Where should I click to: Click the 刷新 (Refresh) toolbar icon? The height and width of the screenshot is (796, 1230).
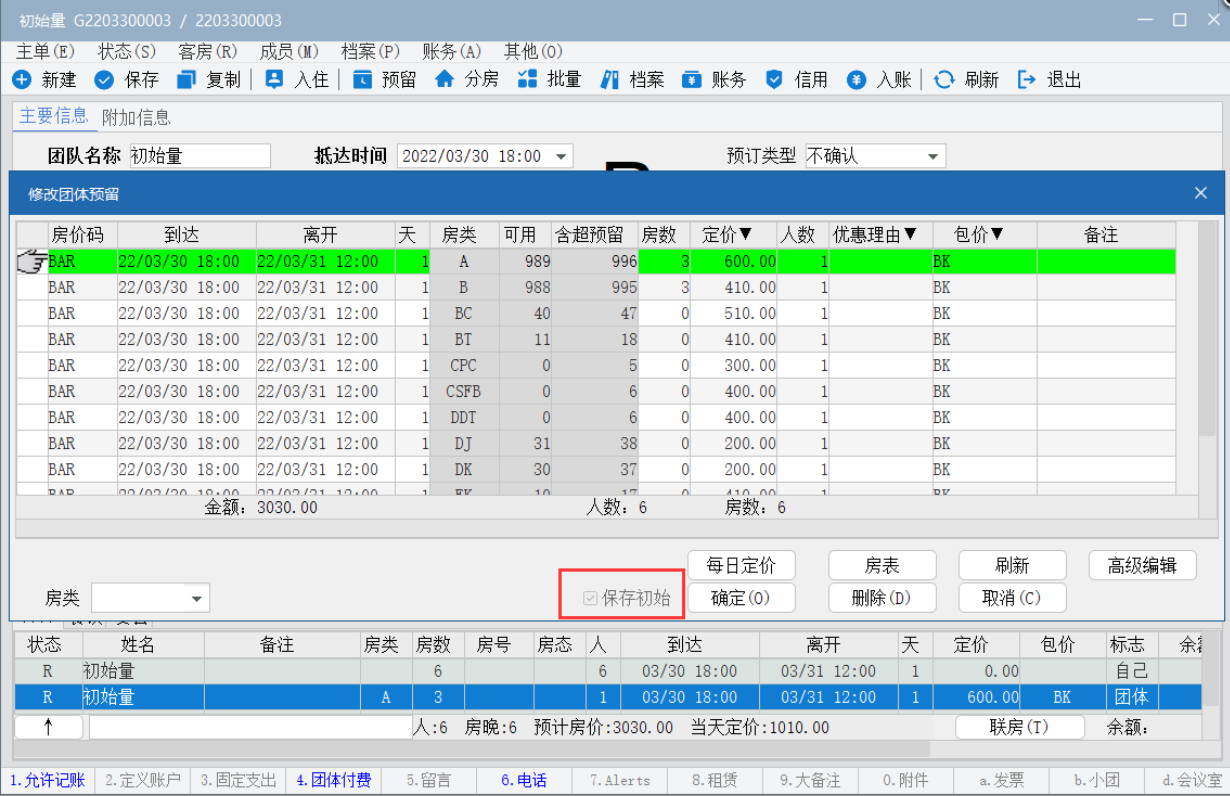[944, 80]
